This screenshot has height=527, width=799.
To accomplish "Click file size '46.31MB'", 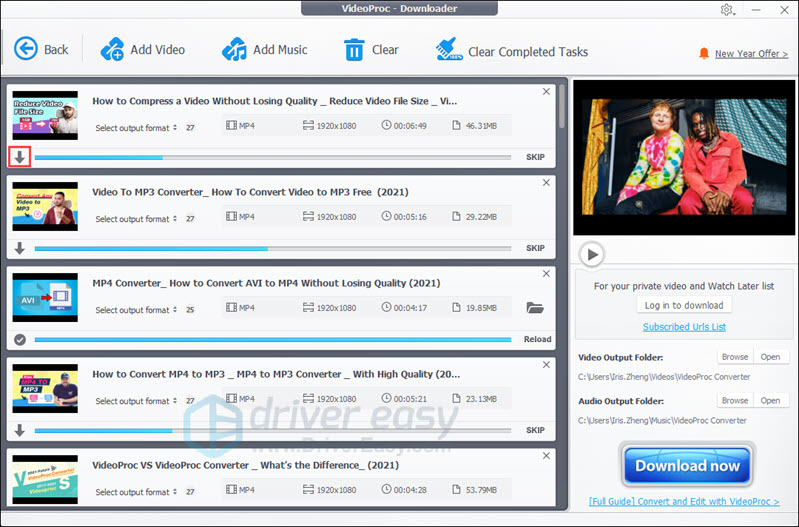I will (x=481, y=125).
